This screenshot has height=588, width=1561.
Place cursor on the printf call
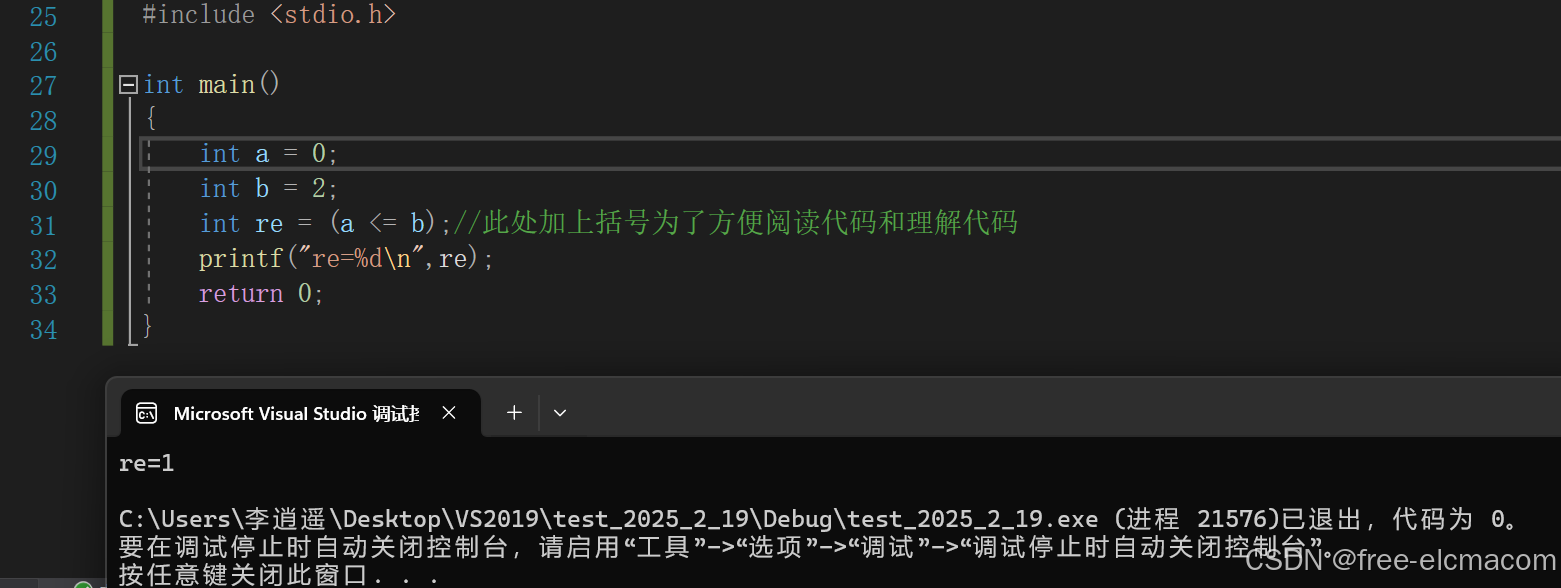tap(346, 259)
